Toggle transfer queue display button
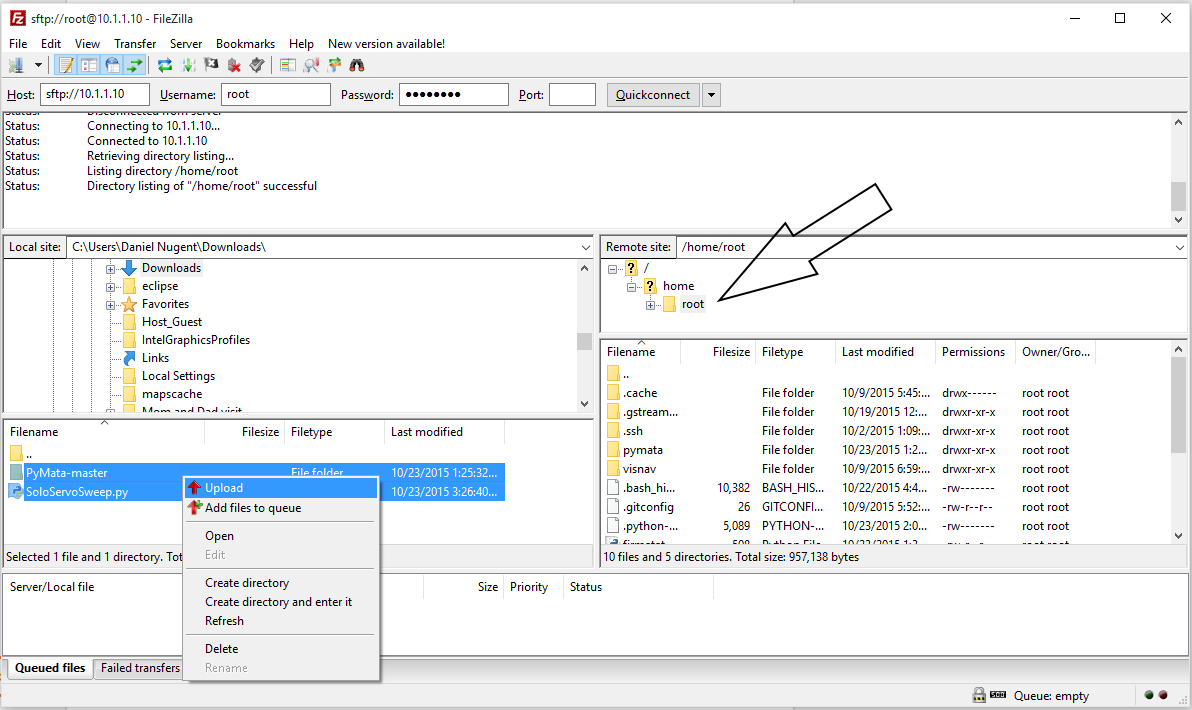Viewport: 1192px width, 710px height. click(x=135, y=65)
